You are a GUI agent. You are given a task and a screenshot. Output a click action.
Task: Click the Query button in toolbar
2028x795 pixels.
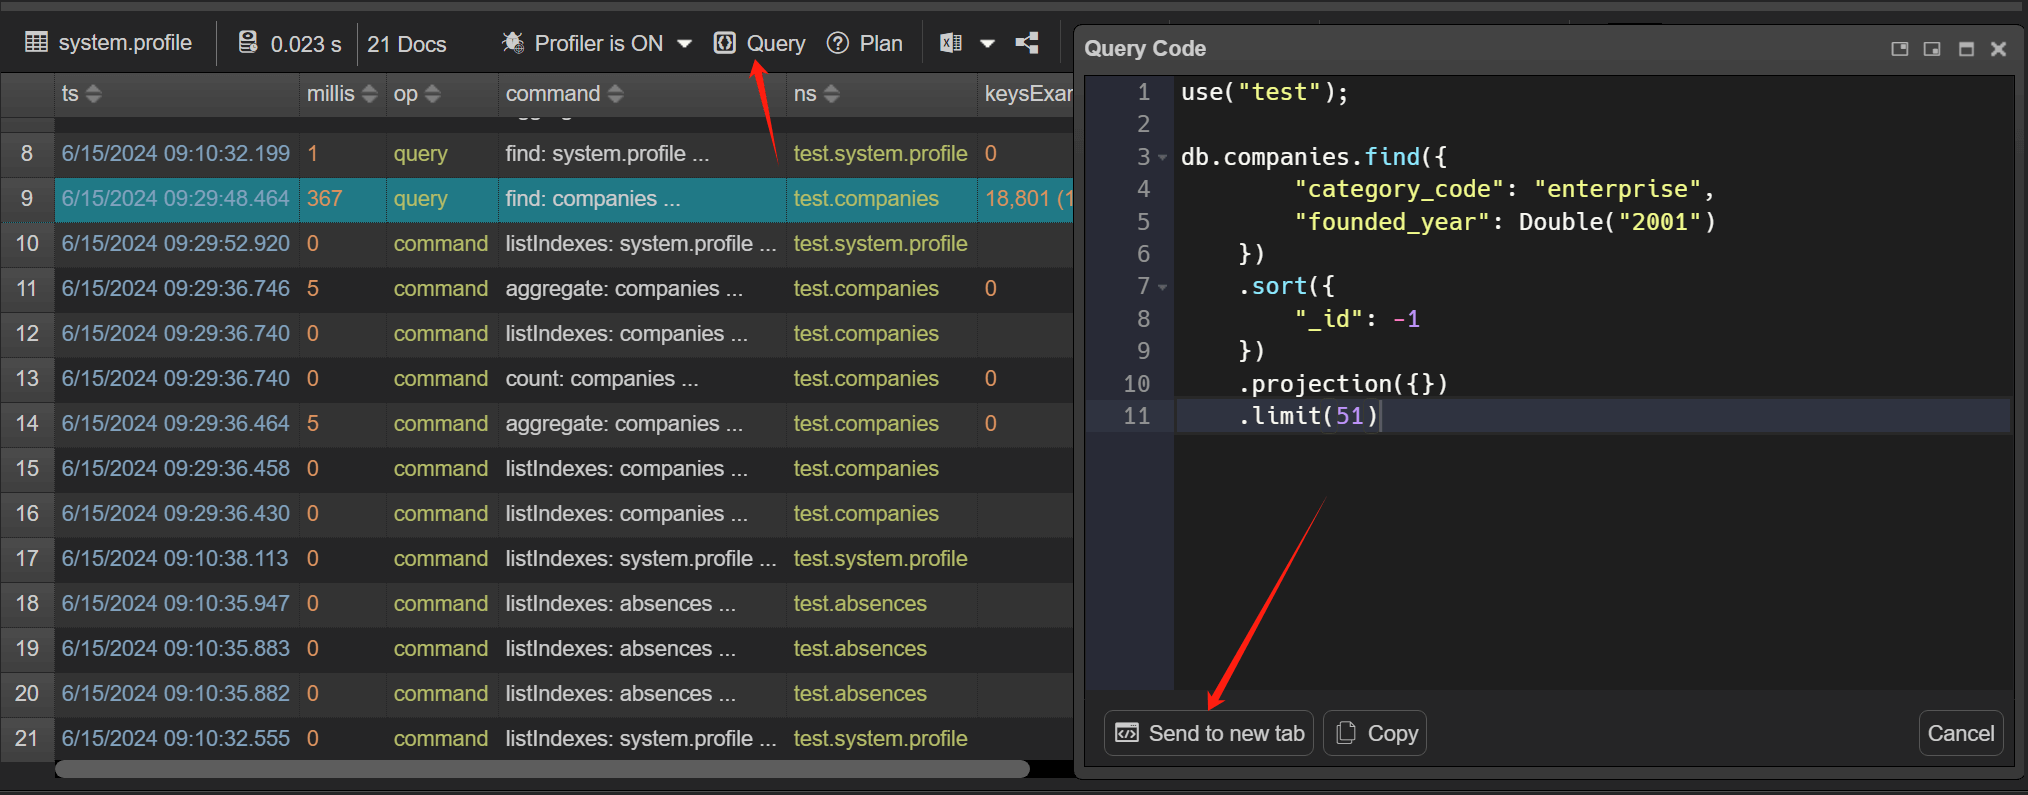click(x=760, y=43)
